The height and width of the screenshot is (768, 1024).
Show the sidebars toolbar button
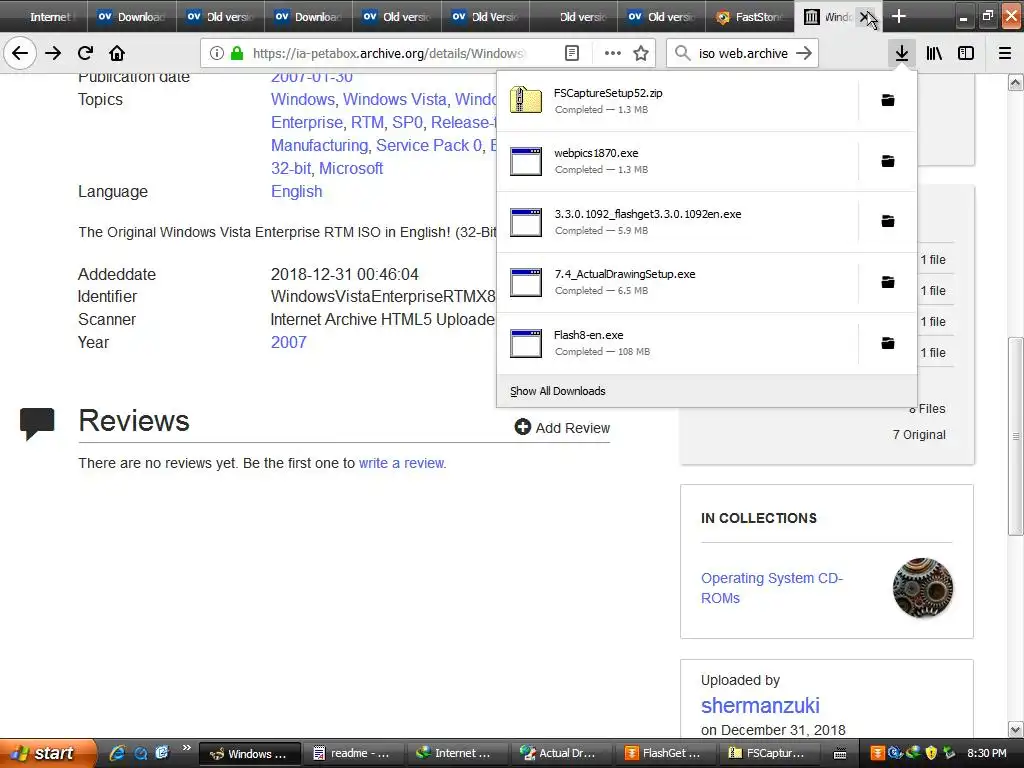(966, 53)
